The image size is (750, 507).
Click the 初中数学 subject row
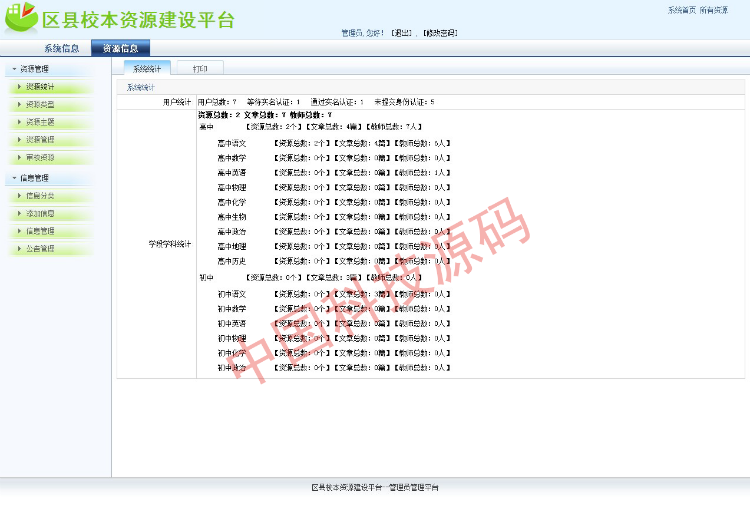coord(333,309)
